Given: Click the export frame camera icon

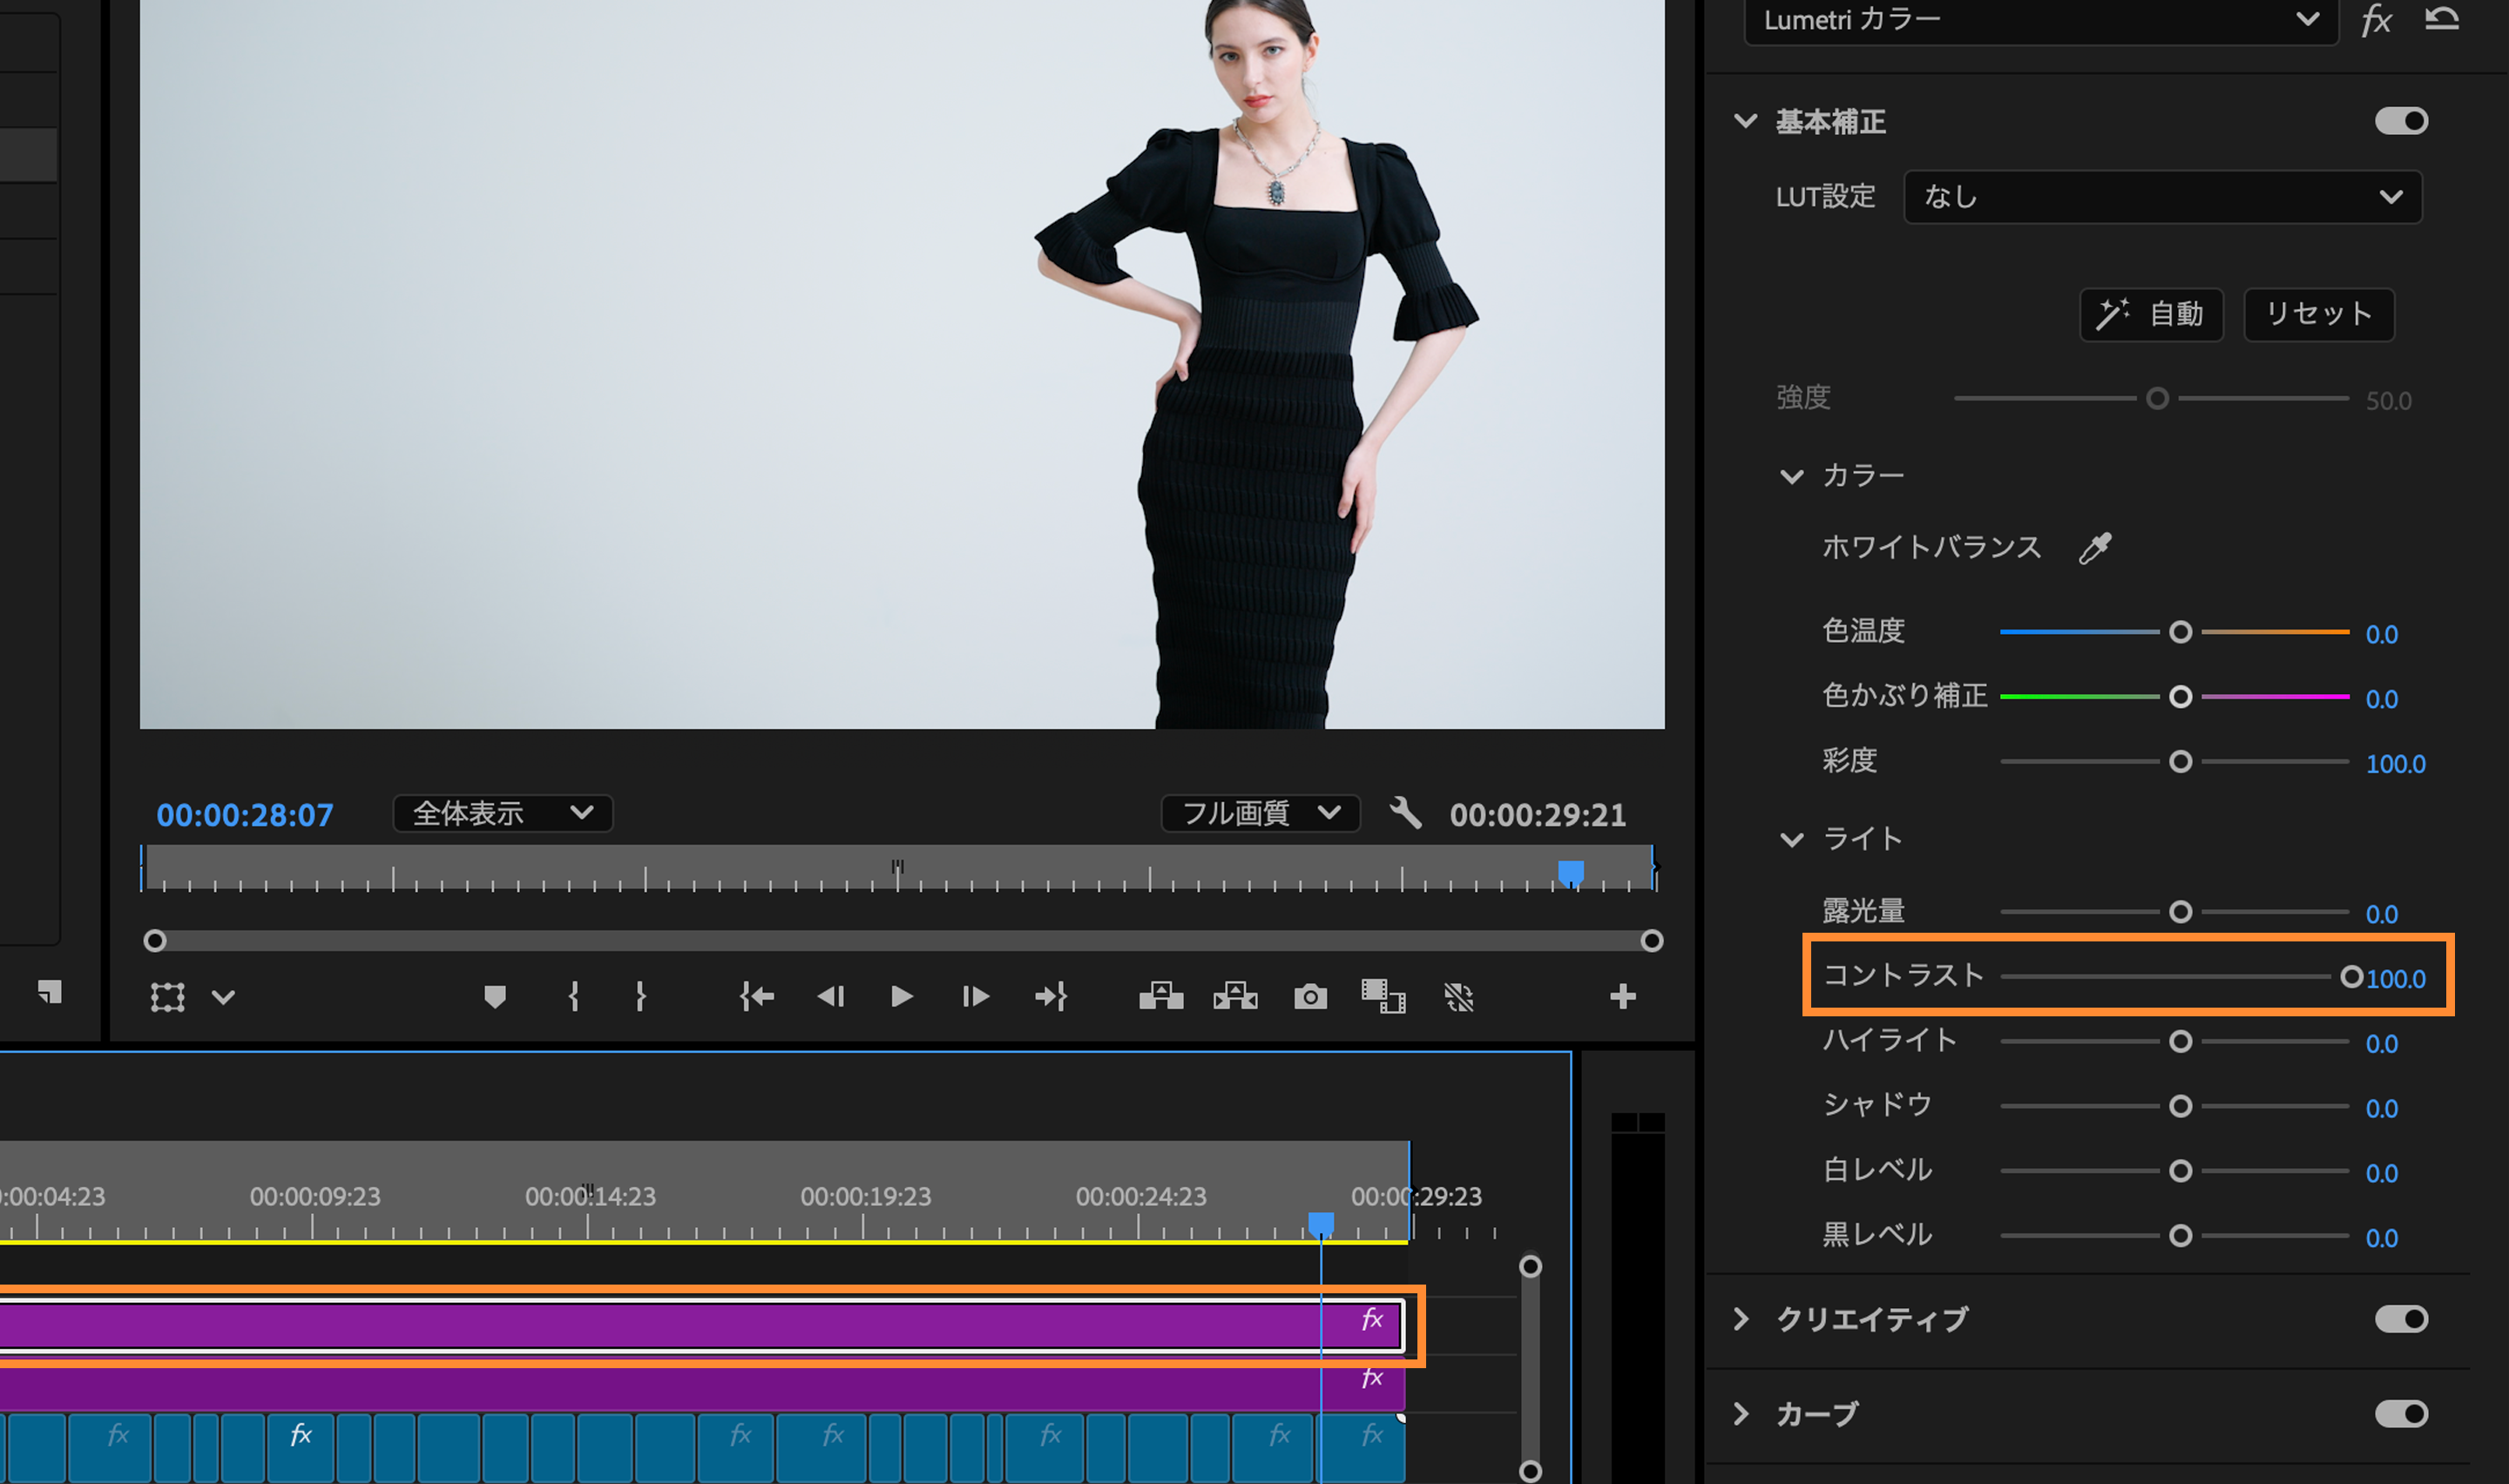Looking at the screenshot, I should (x=1310, y=996).
